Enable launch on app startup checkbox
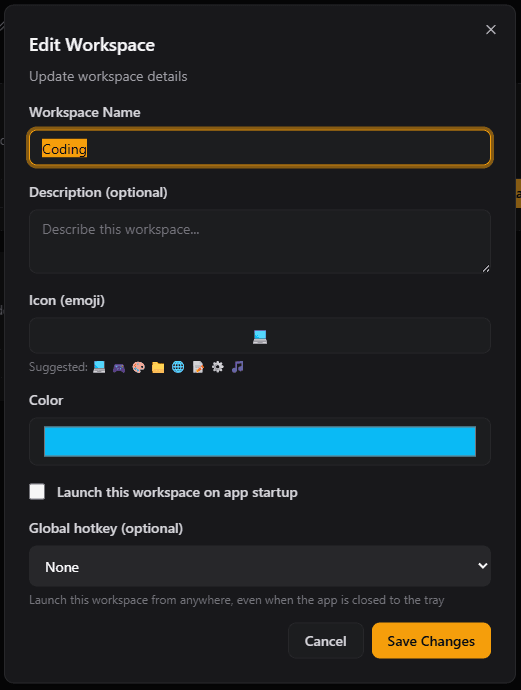This screenshot has height=690, width=521. point(37,492)
